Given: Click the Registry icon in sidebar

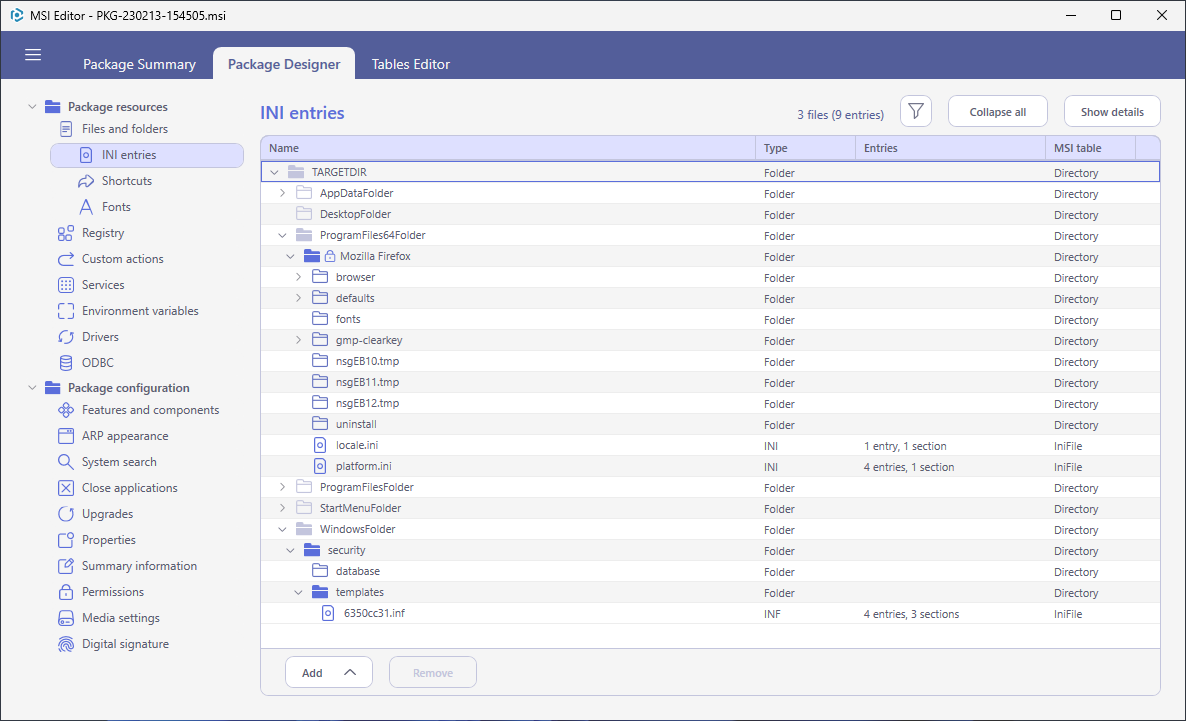Looking at the screenshot, I should coord(66,233).
